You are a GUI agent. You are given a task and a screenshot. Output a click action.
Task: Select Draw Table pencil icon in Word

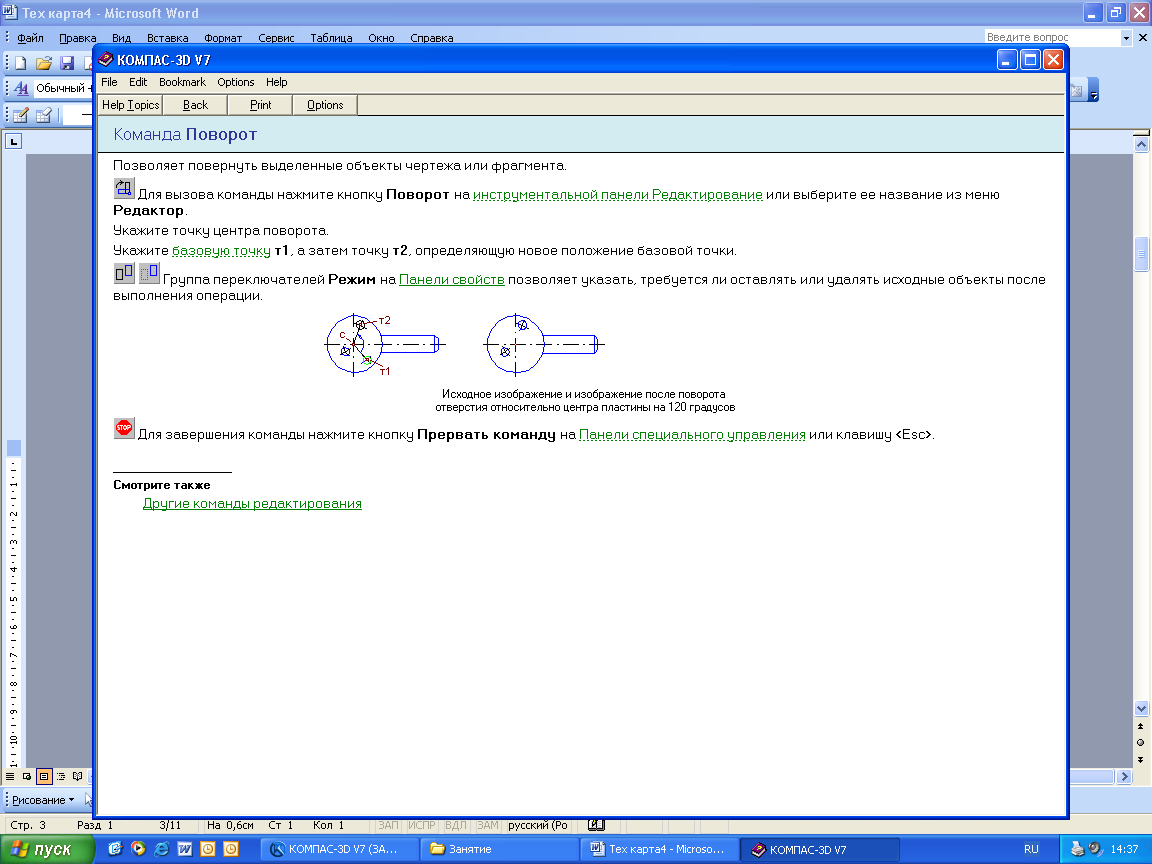tap(21, 115)
